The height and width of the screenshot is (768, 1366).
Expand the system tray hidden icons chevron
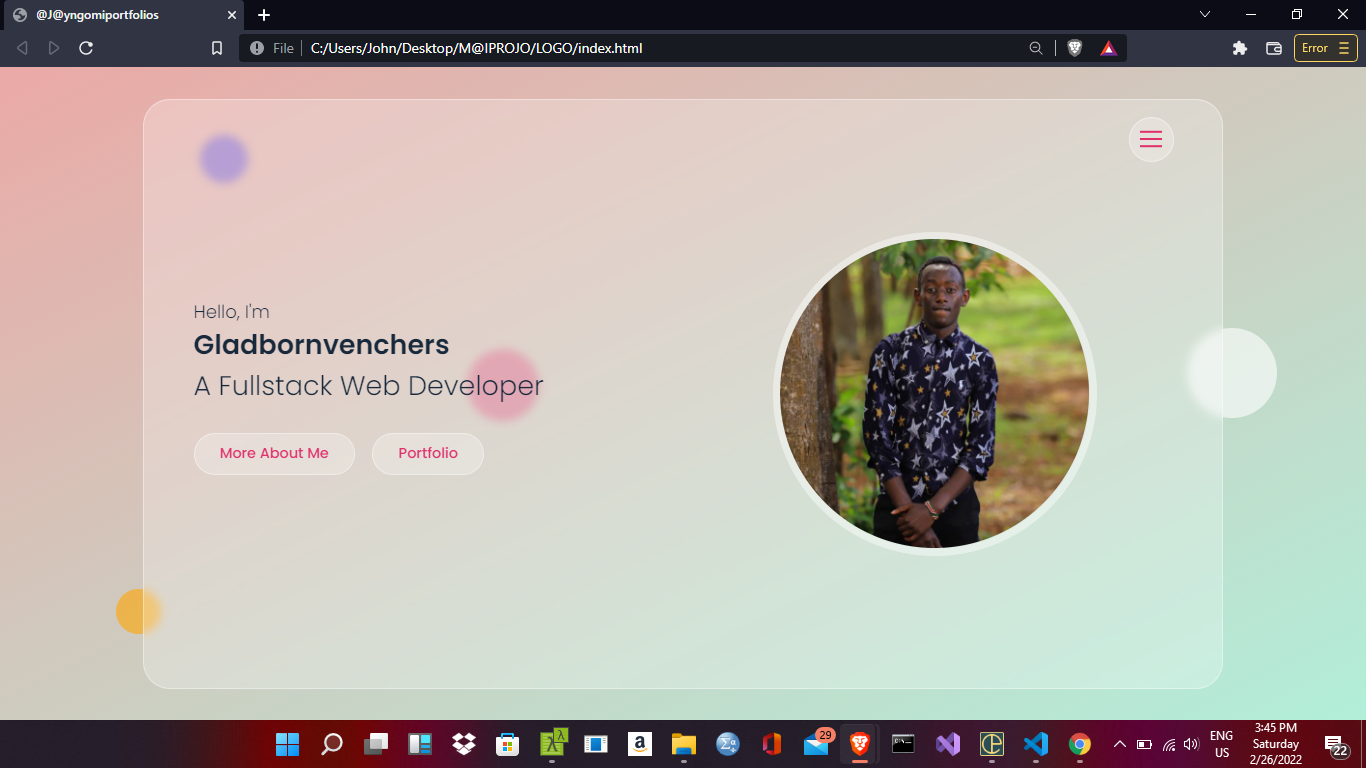coord(1120,744)
